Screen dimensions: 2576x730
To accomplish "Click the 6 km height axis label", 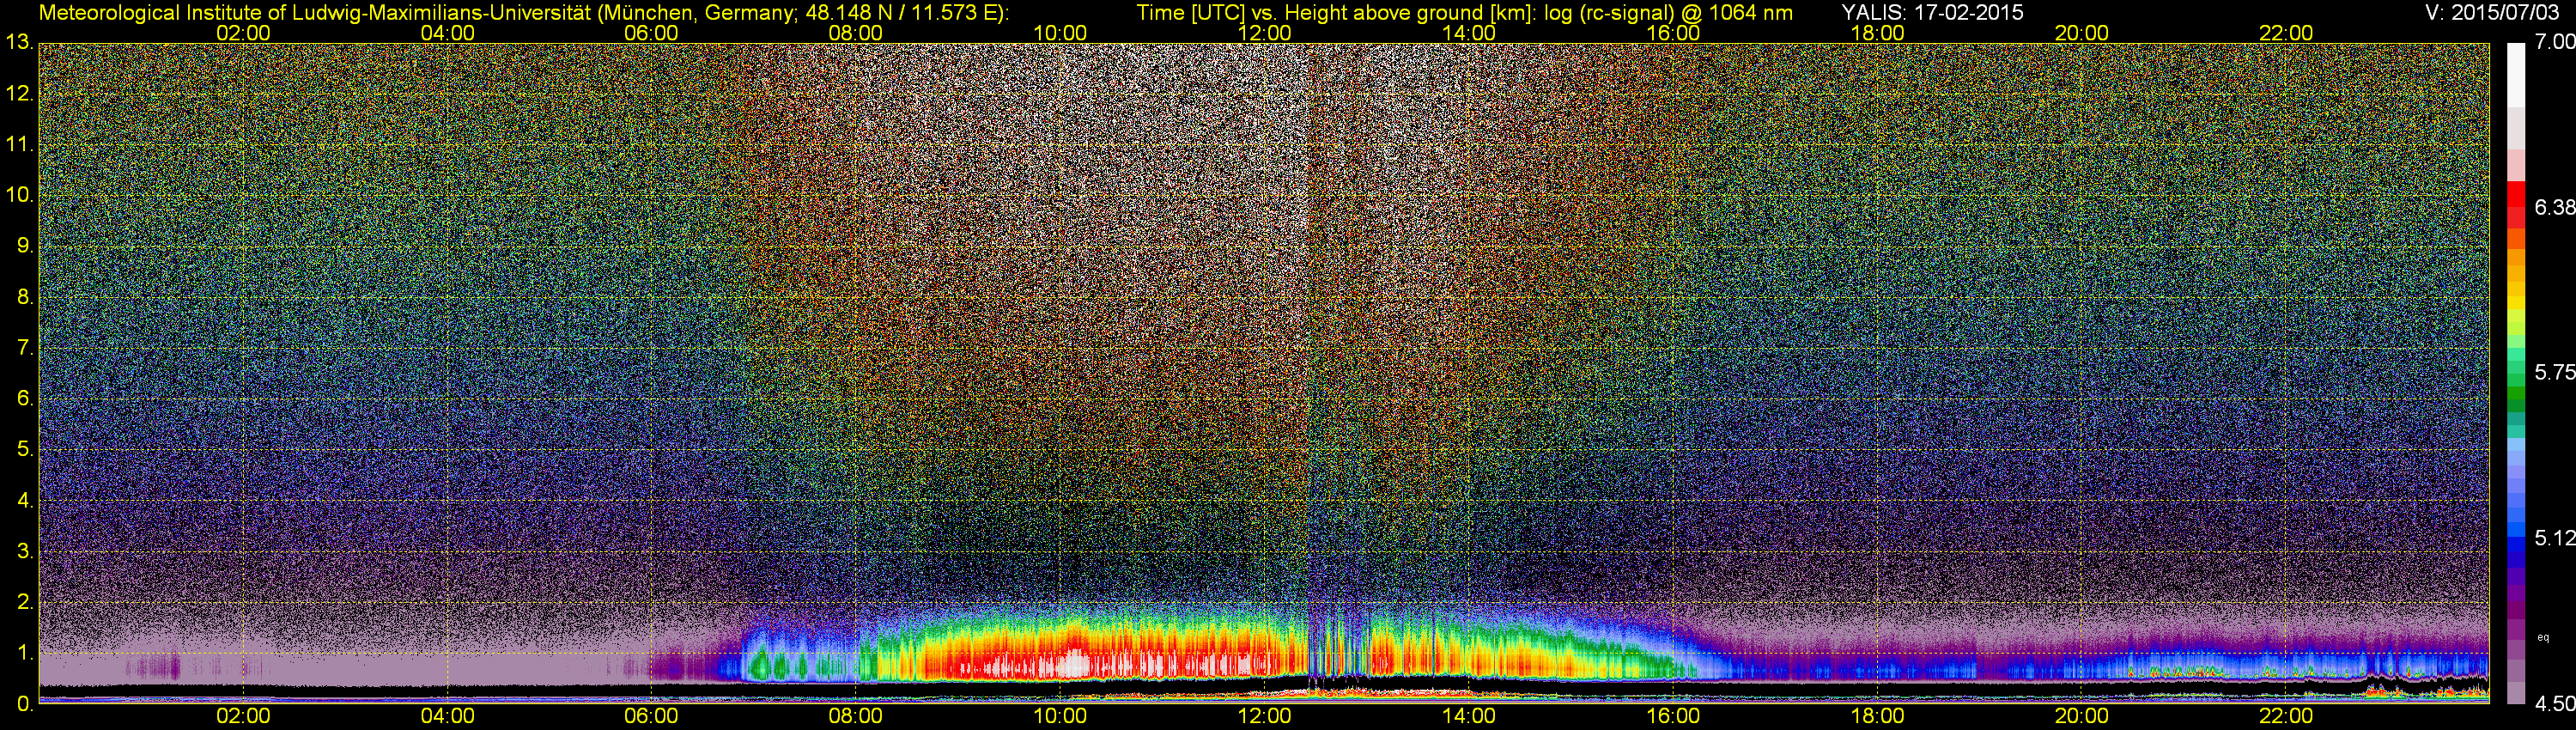I will point(25,399).
